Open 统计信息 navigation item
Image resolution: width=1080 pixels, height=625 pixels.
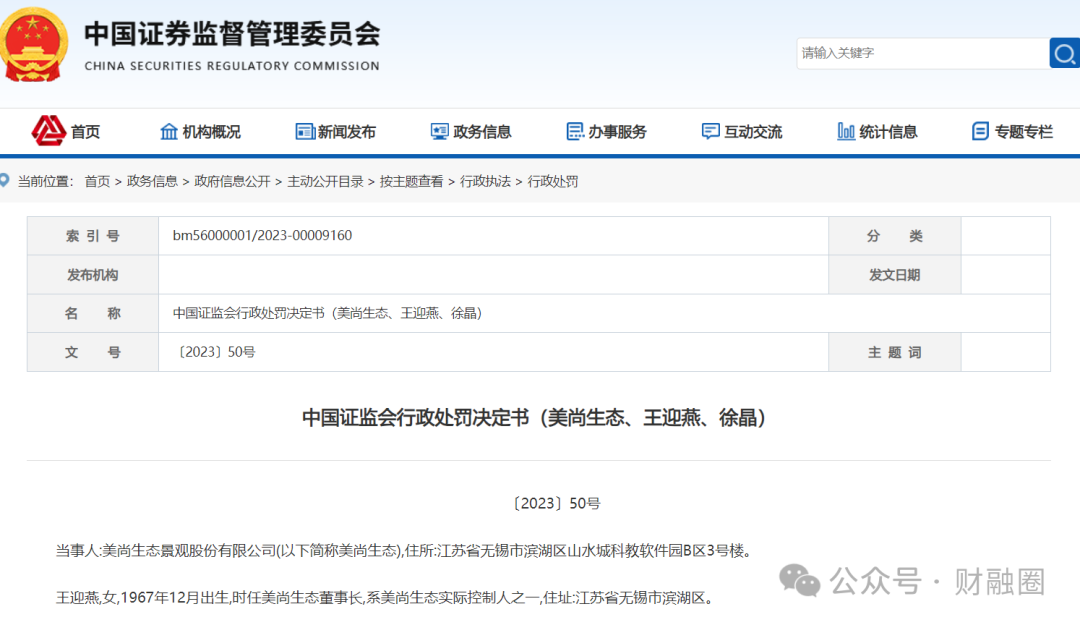tap(888, 132)
